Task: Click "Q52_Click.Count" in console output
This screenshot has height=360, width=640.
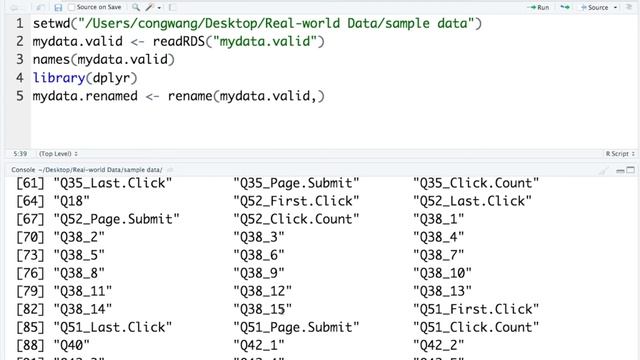Action: tap(296, 219)
